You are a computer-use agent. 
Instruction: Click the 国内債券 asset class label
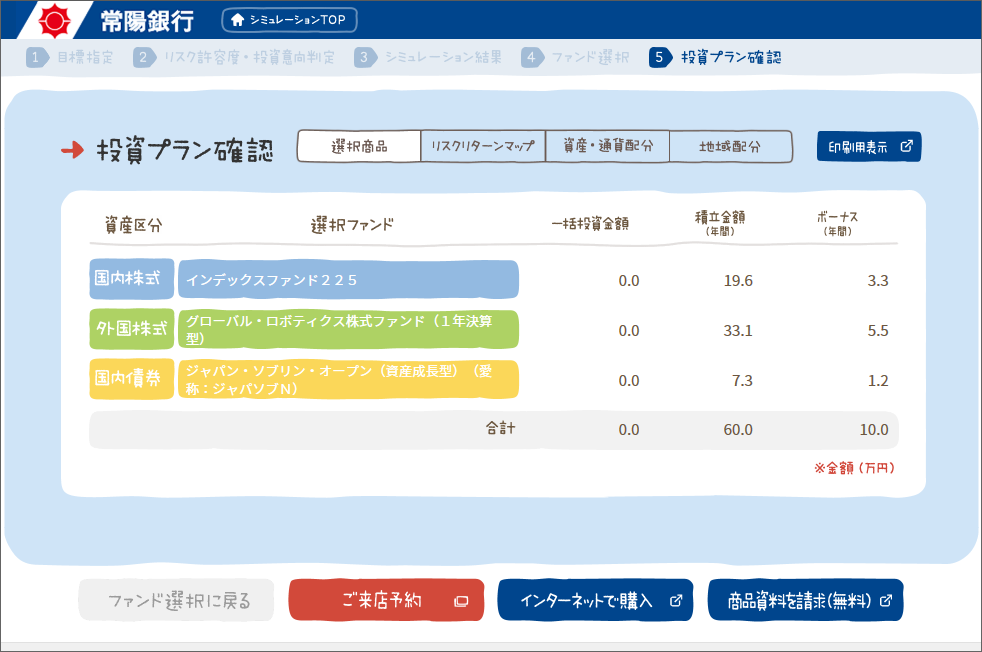132,379
